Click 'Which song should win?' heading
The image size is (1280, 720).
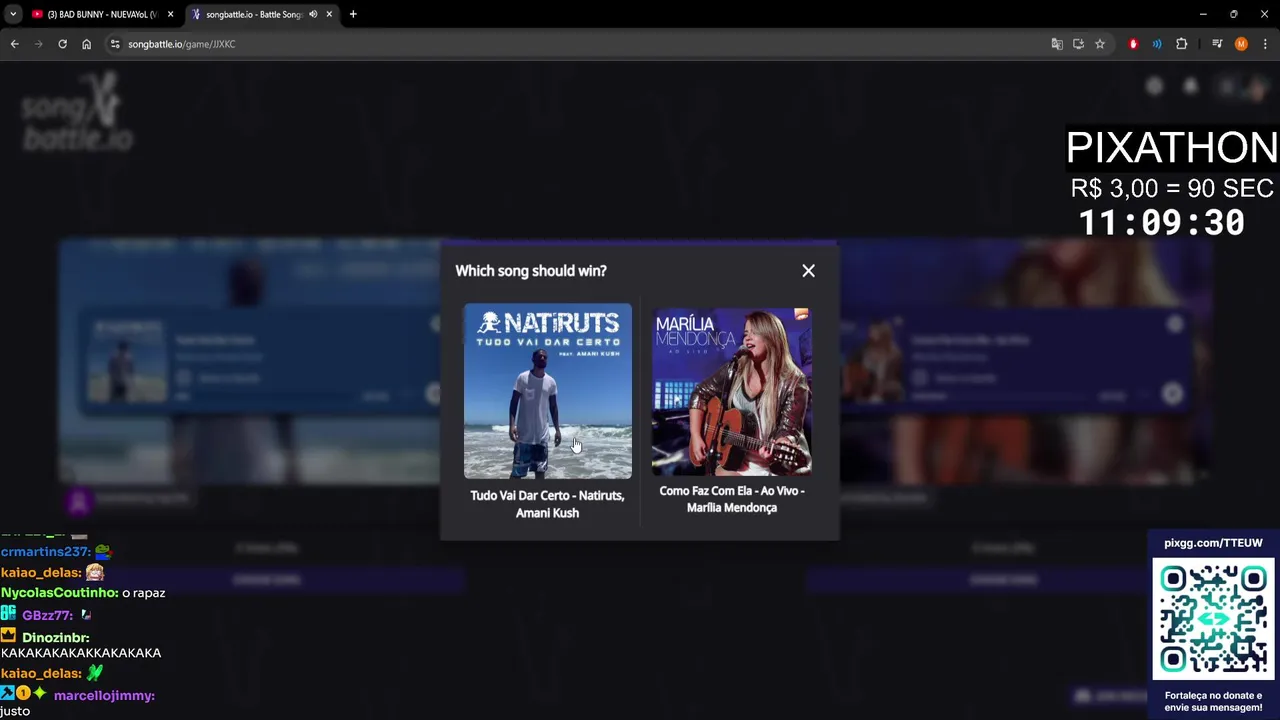(531, 271)
